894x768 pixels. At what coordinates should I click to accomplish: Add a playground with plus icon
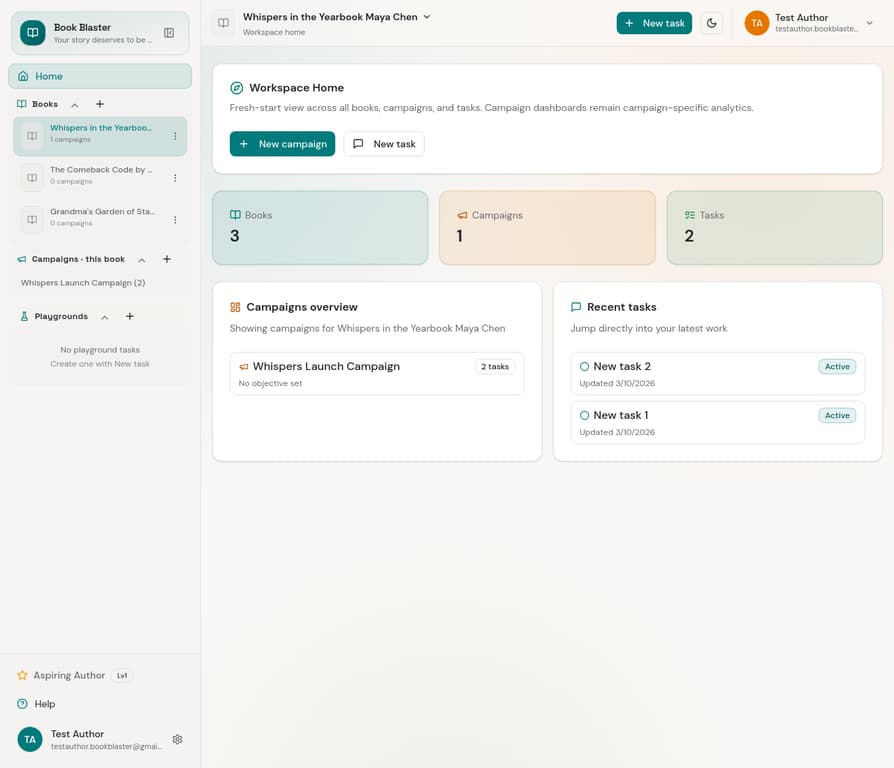coord(130,316)
